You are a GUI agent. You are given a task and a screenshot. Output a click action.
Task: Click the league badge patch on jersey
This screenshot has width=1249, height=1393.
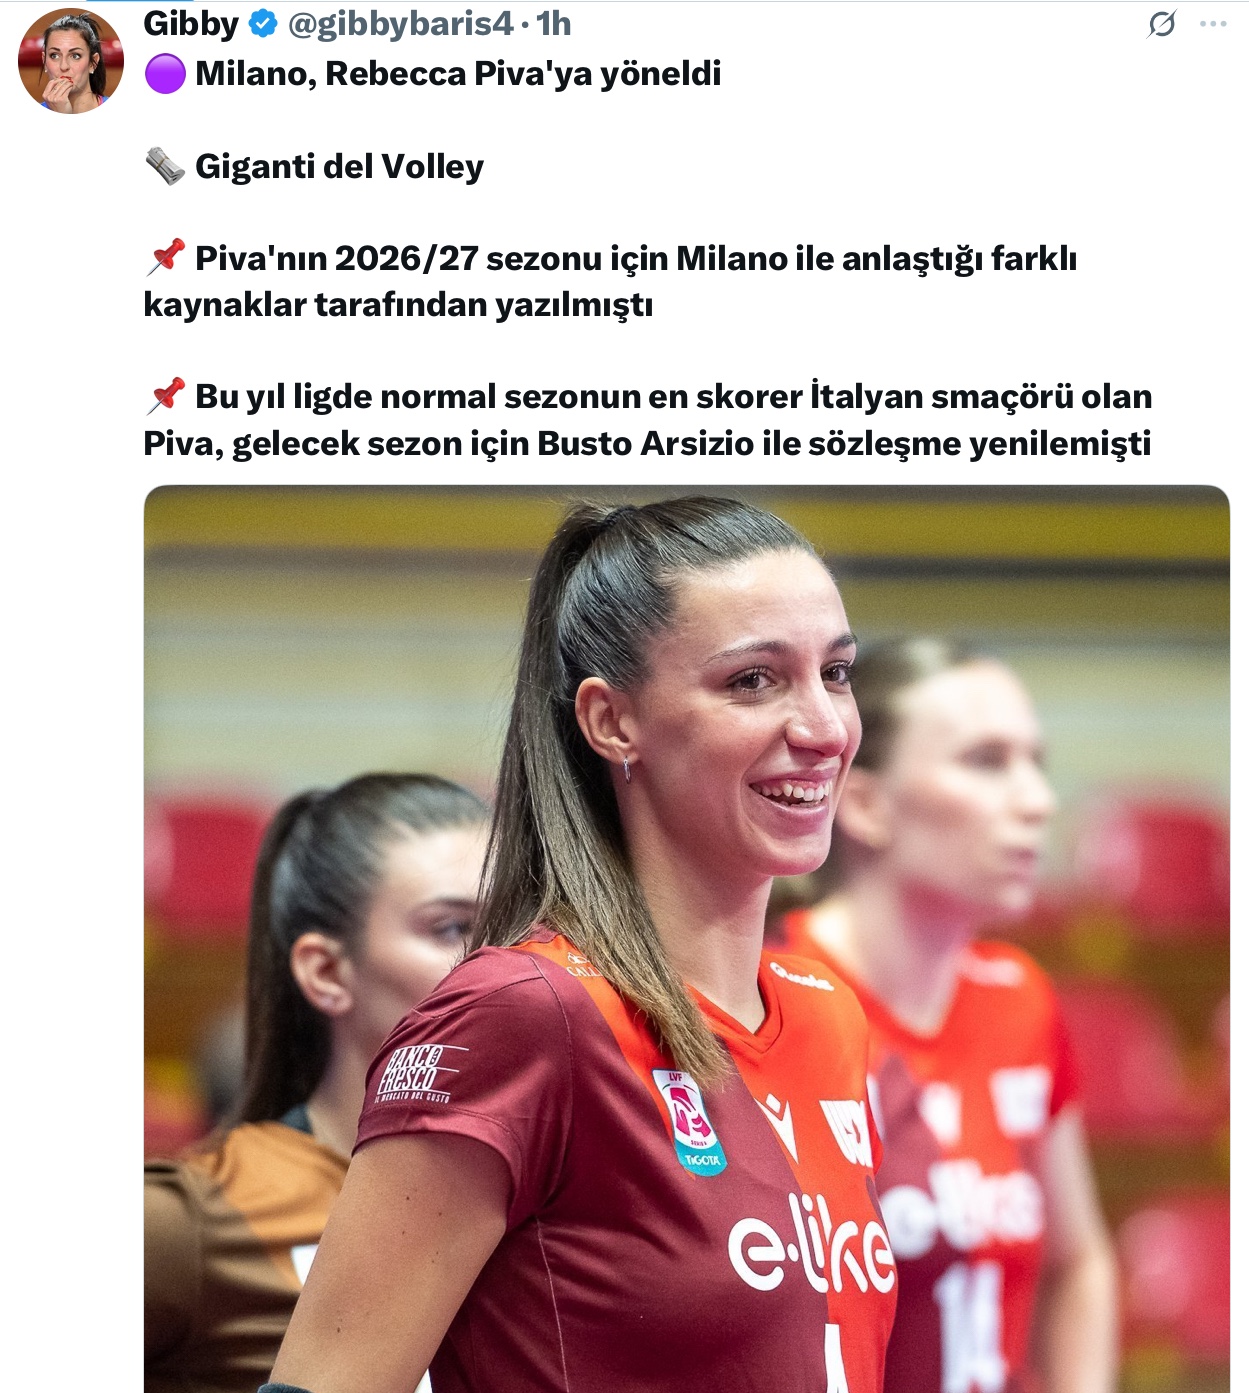pyautogui.click(x=689, y=1120)
